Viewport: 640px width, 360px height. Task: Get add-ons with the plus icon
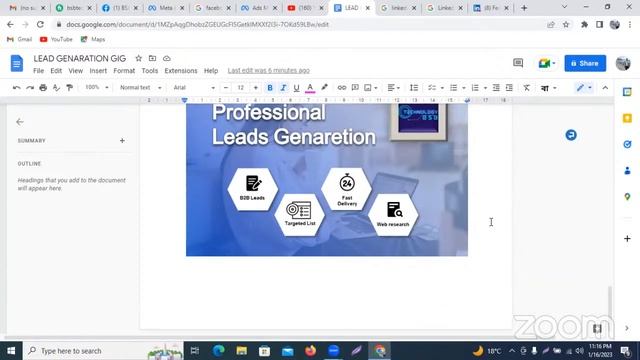click(627, 238)
